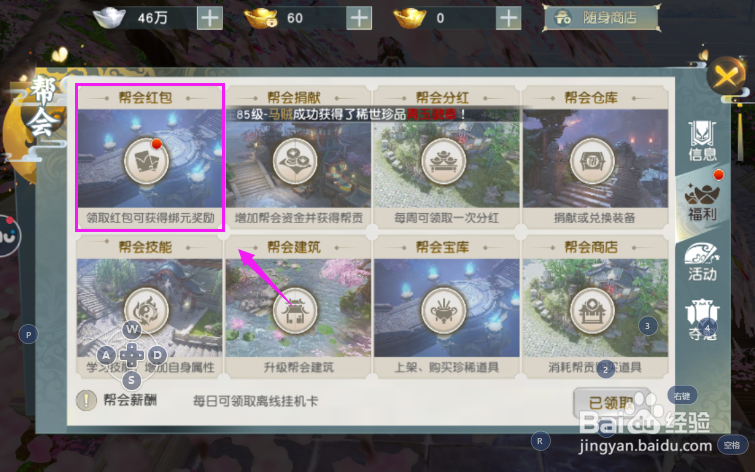Open the 帮会捐献 donation icon
The width and height of the screenshot is (755, 472).
pyautogui.click(x=295, y=161)
